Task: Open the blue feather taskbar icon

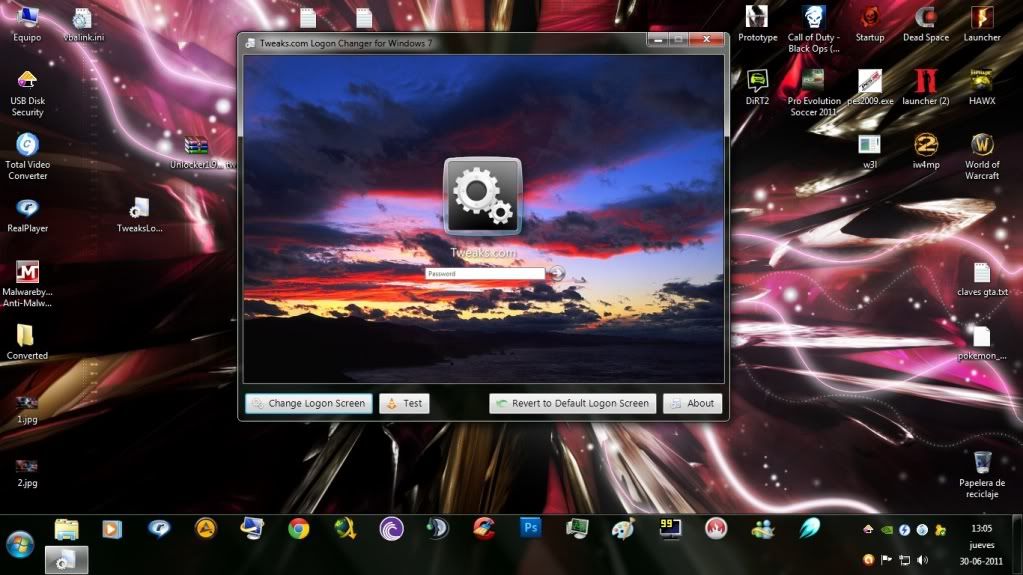Action: coord(809,529)
